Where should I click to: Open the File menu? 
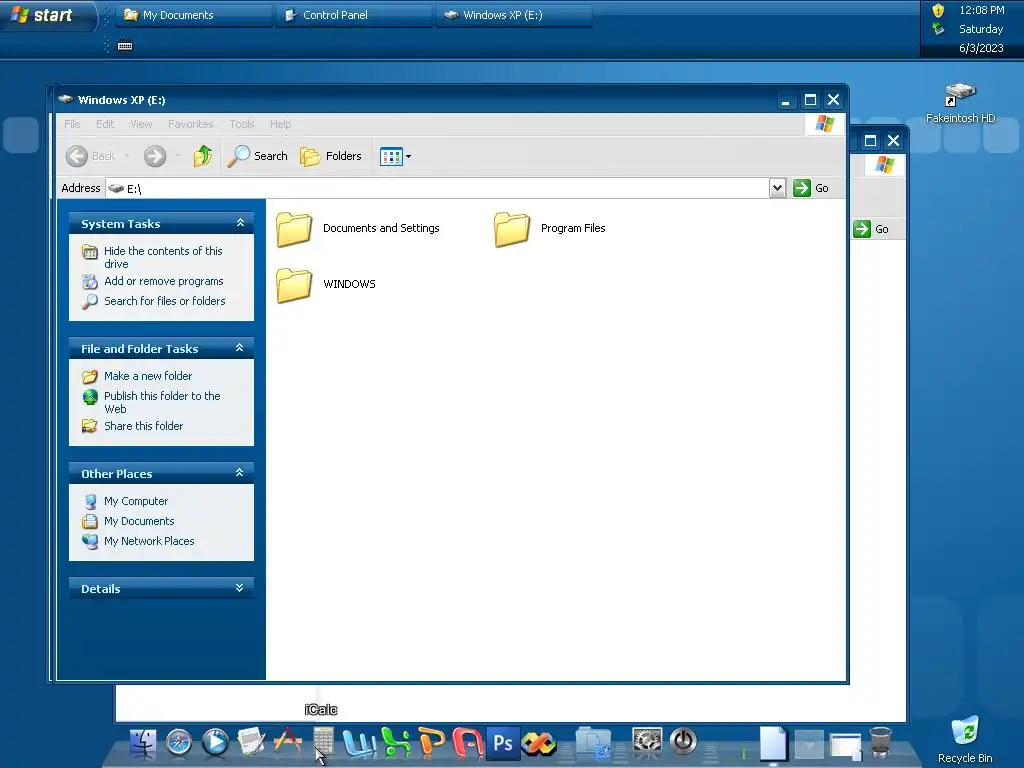point(72,124)
